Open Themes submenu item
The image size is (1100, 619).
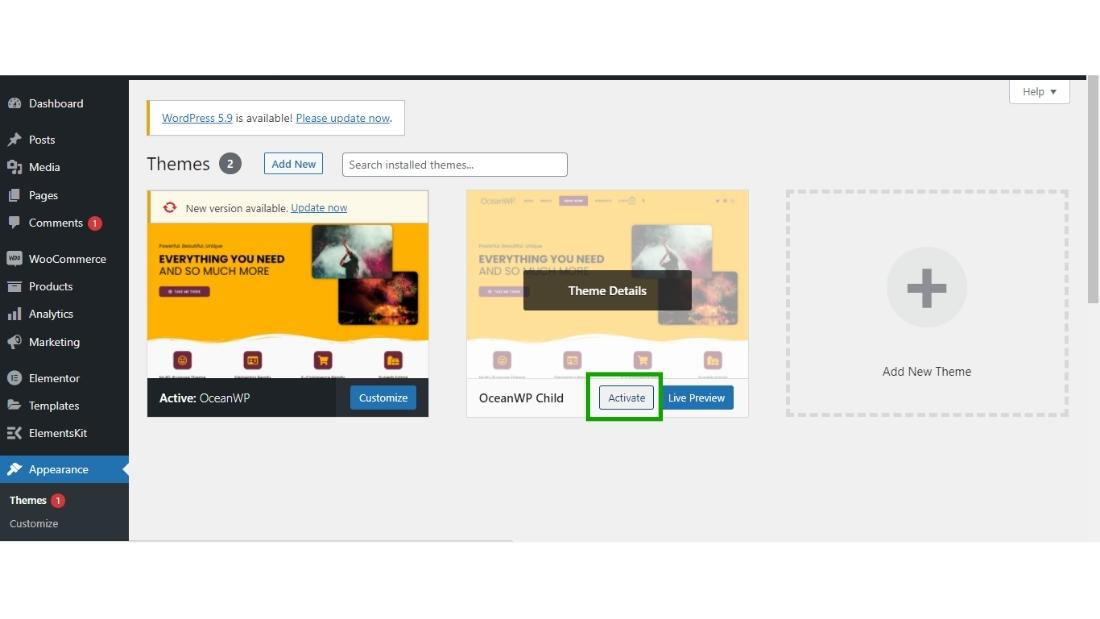coord(28,500)
